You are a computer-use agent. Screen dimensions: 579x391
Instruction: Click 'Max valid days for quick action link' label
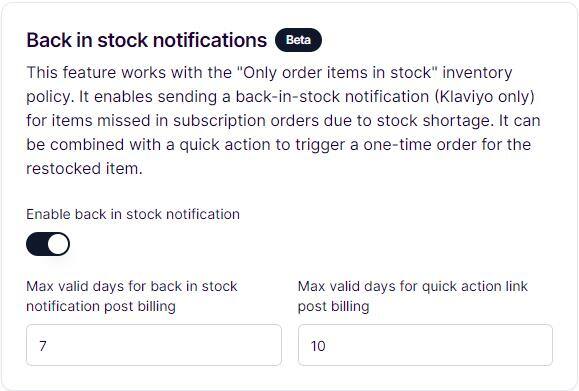pos(413,287)
